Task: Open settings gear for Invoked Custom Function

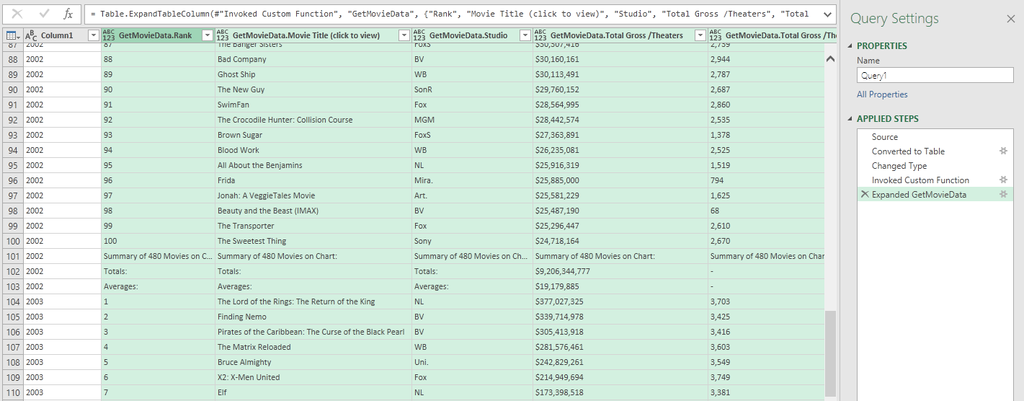Action: click(1004, 180)
